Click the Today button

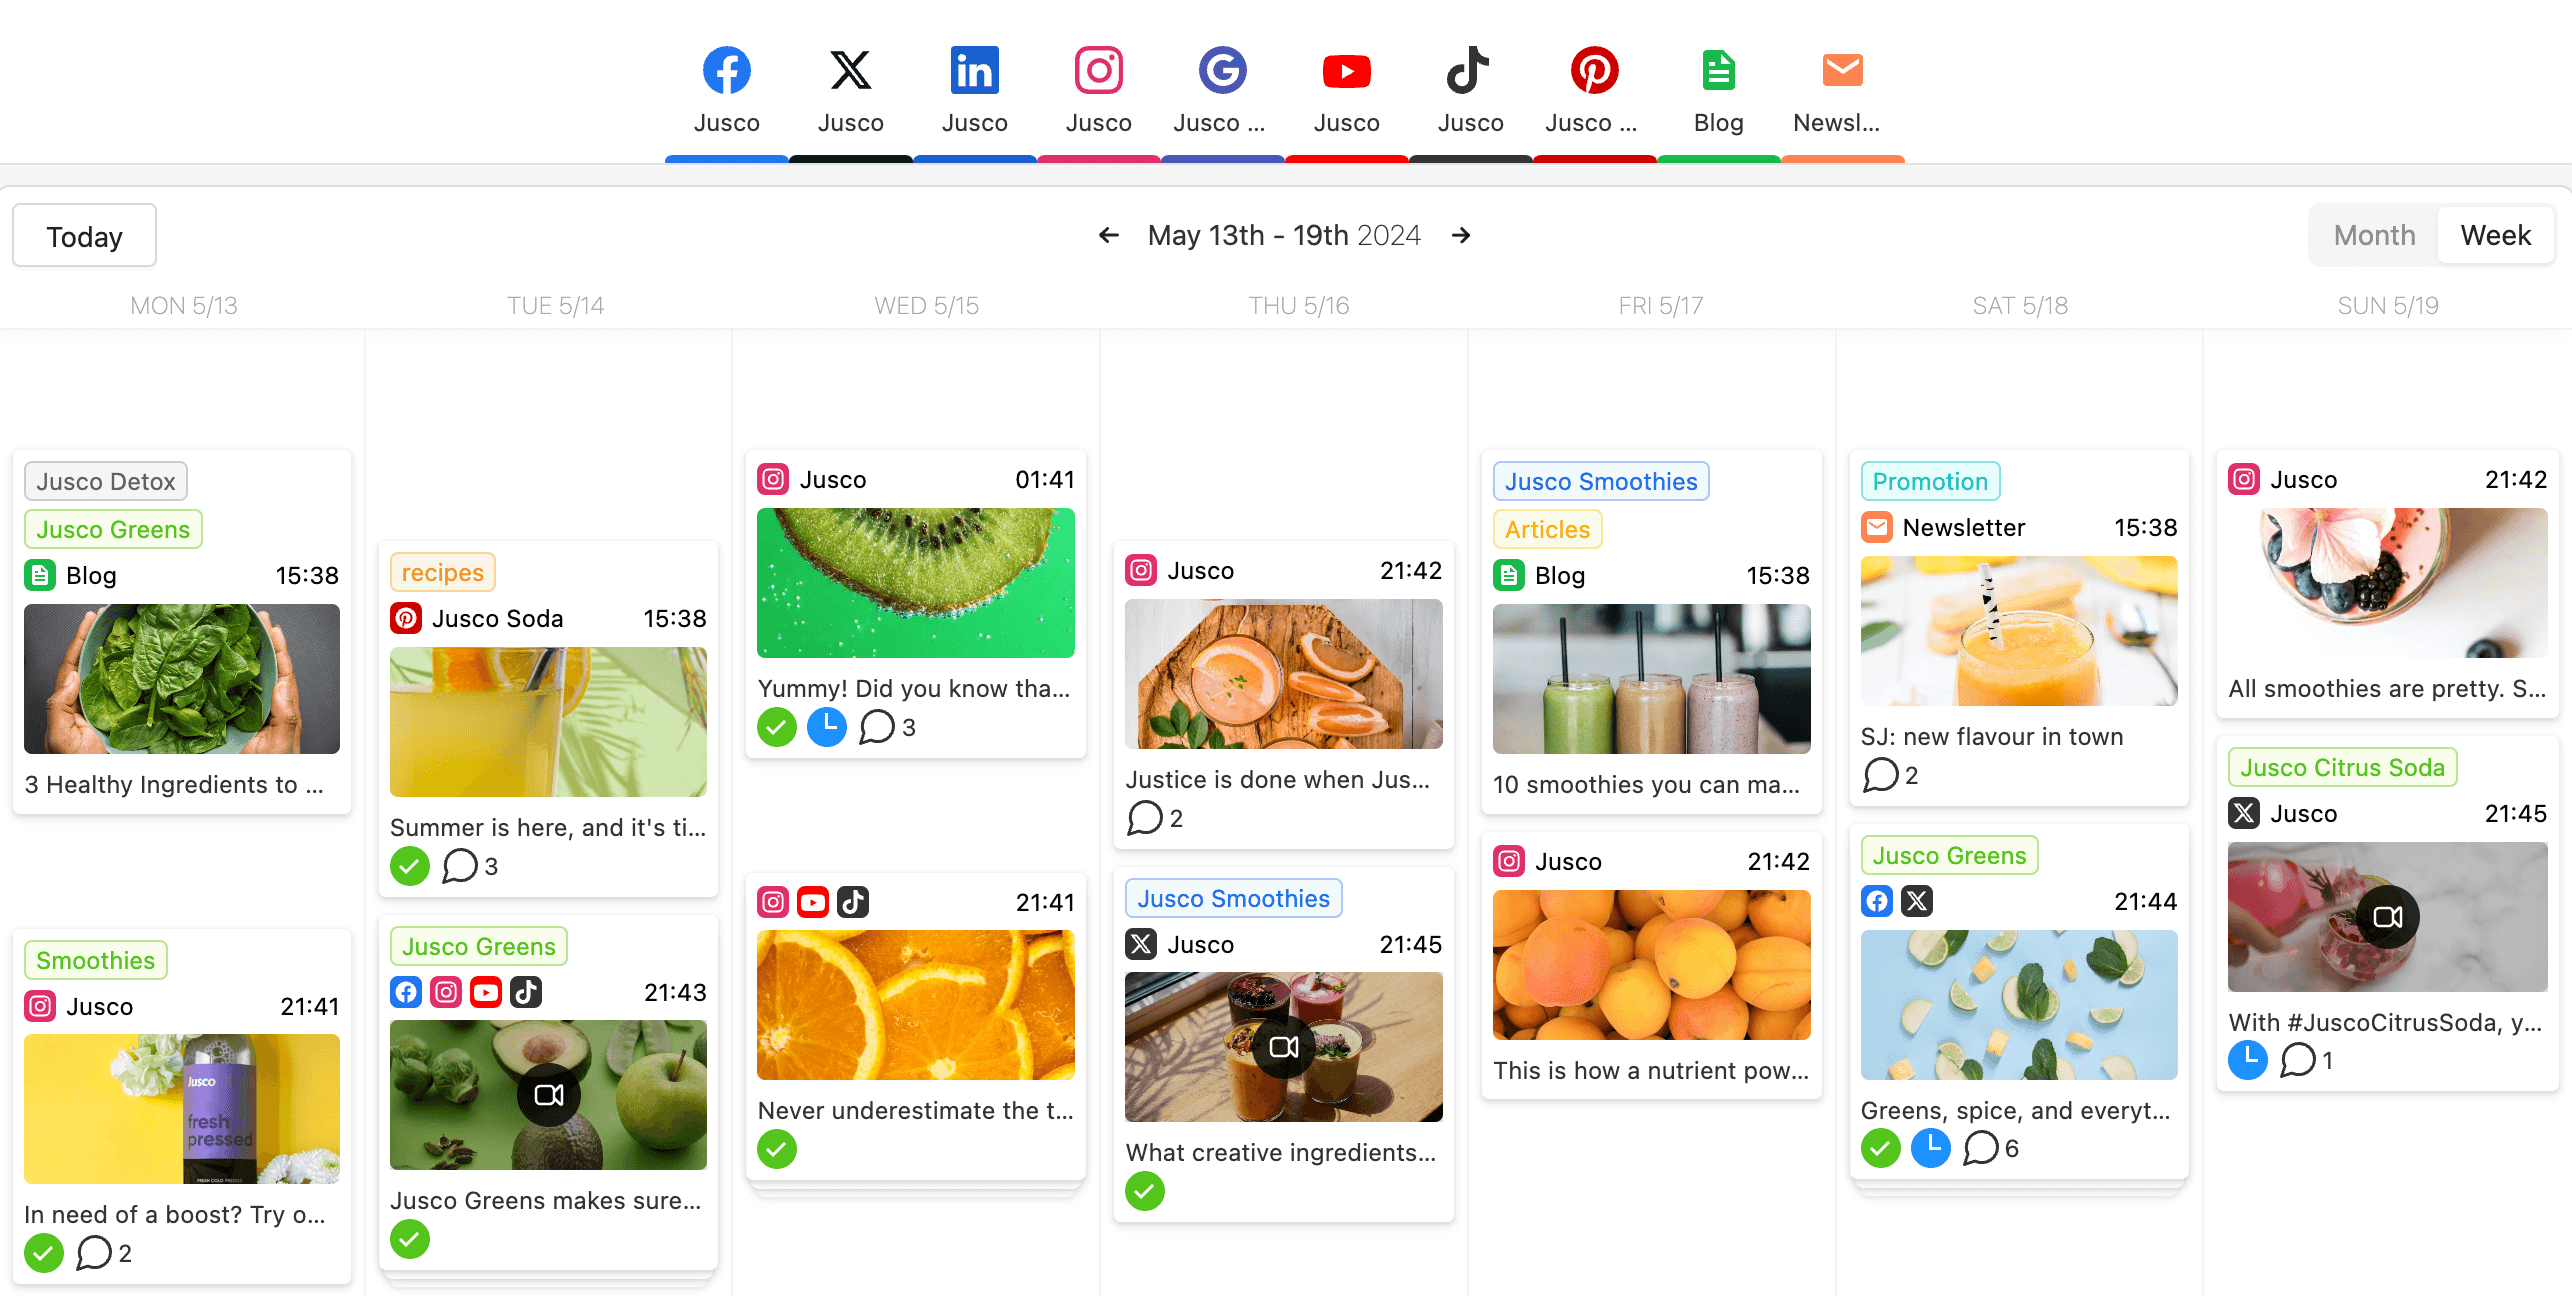(84, 233)
